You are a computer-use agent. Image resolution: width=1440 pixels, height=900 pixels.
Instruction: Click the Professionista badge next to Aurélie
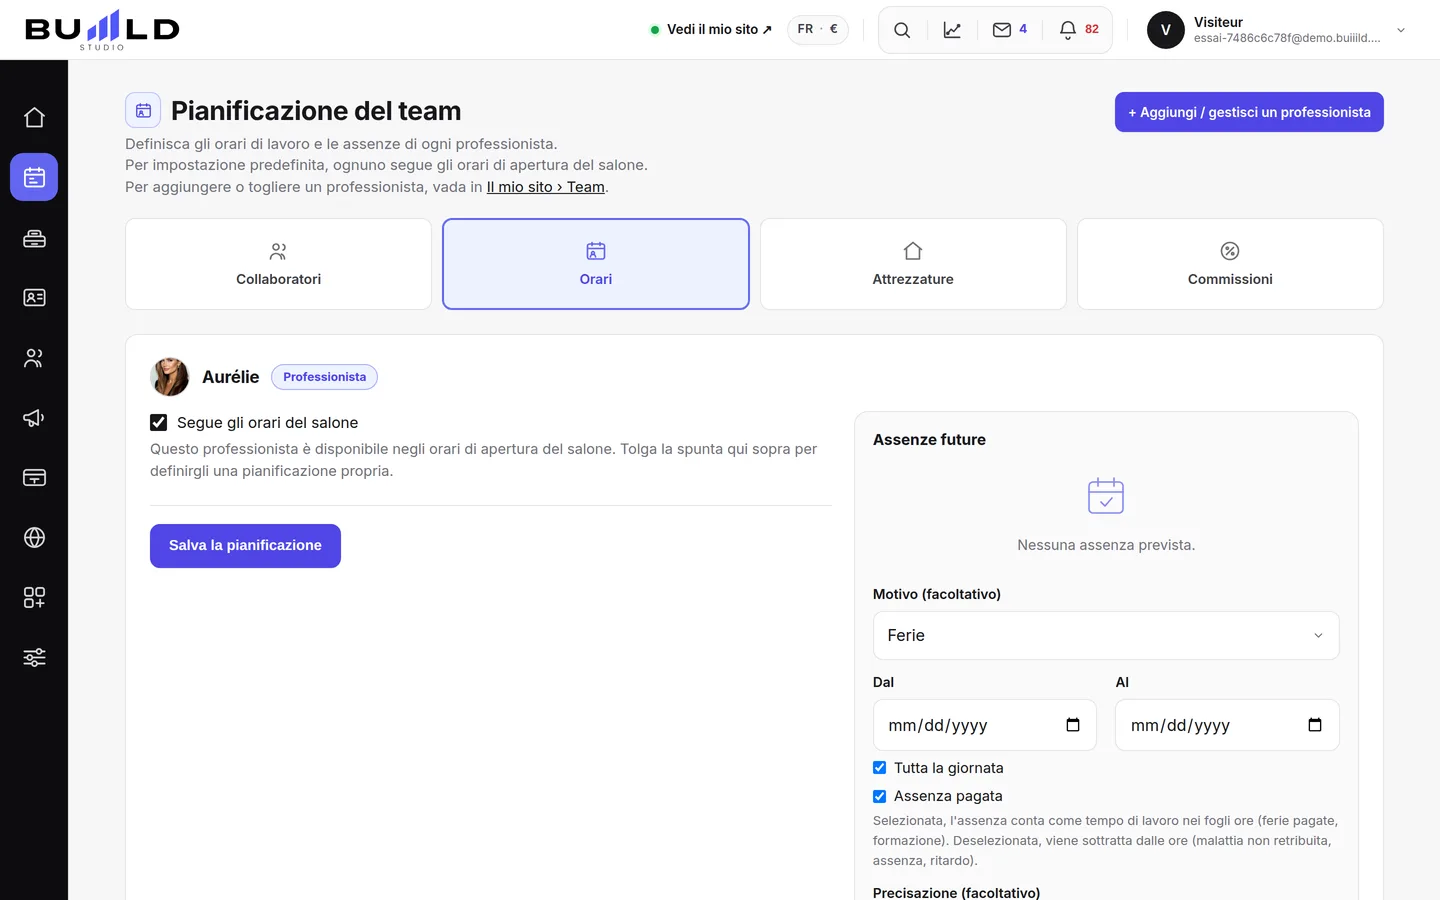pos(324,377)
